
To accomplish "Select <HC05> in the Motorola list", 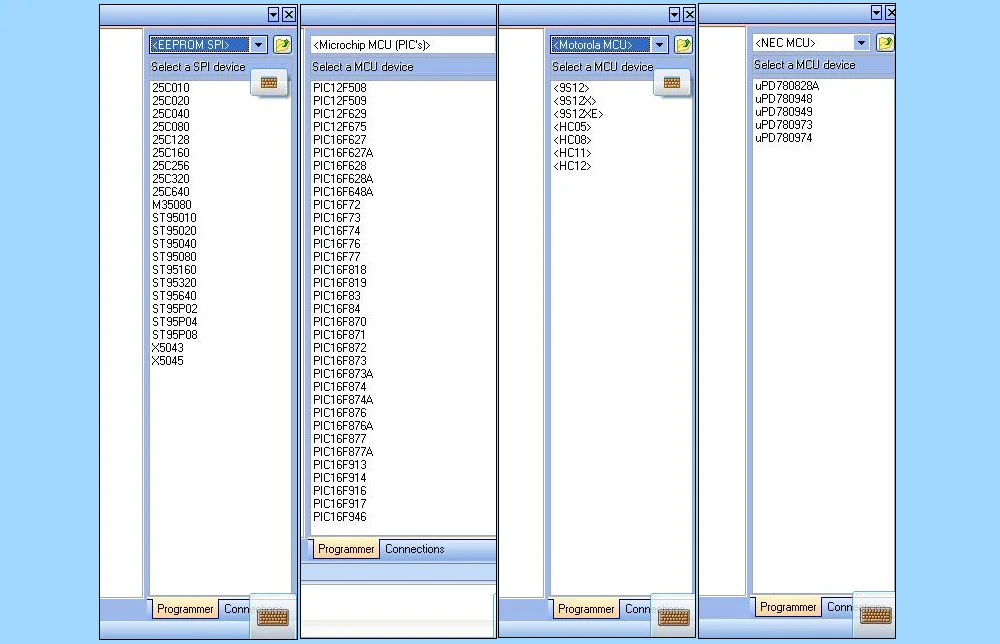I will (x=572, y=127).
